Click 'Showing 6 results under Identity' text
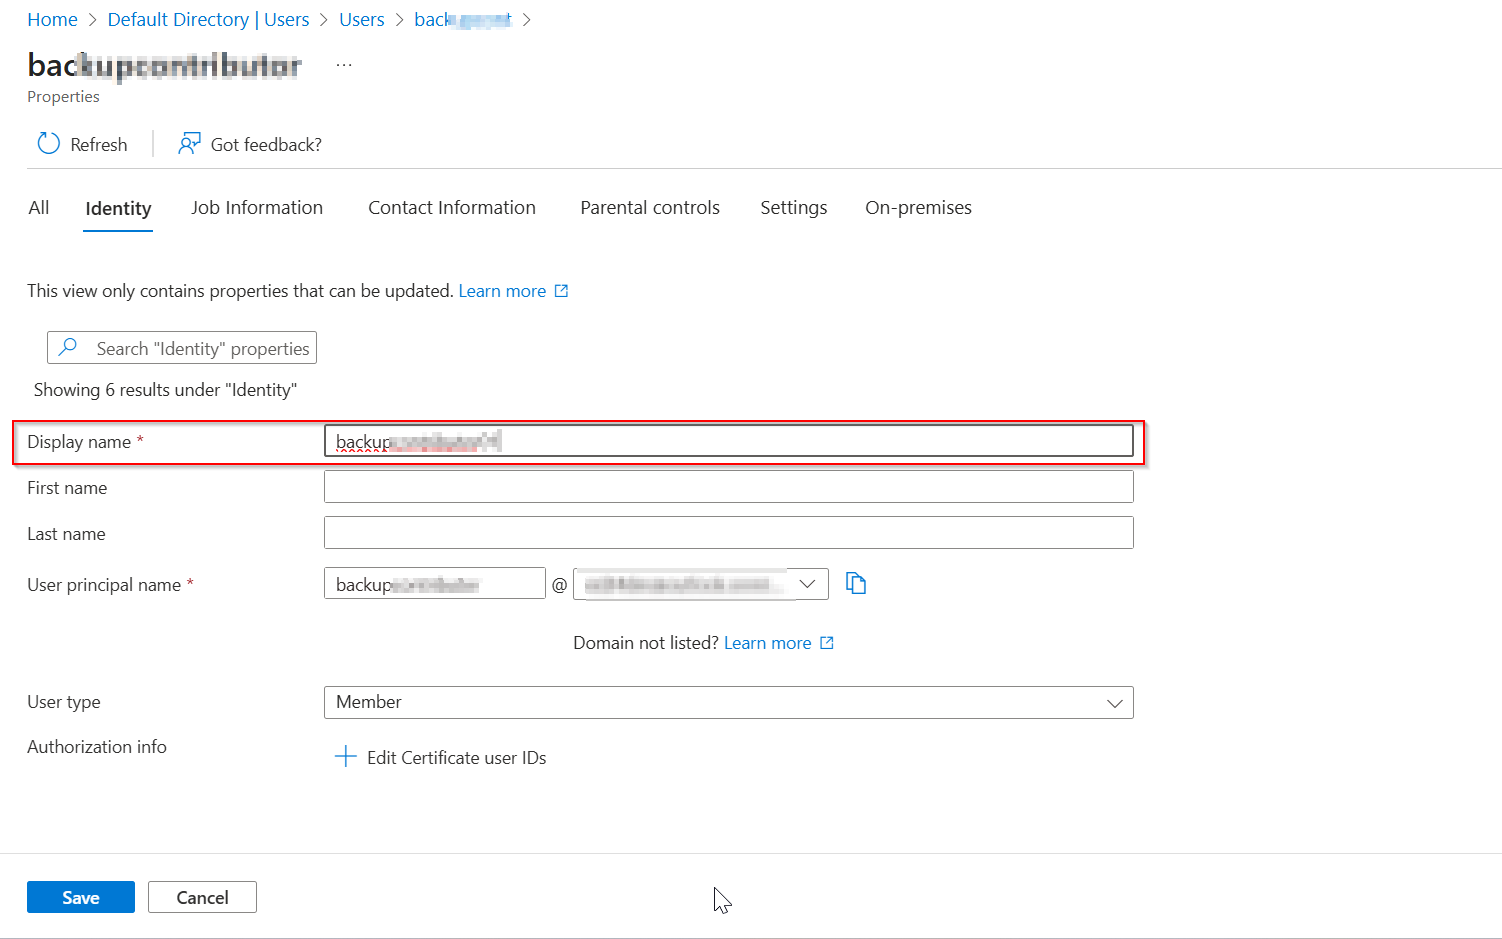Viewport: 1502px width, 939px height. [165, 390]
